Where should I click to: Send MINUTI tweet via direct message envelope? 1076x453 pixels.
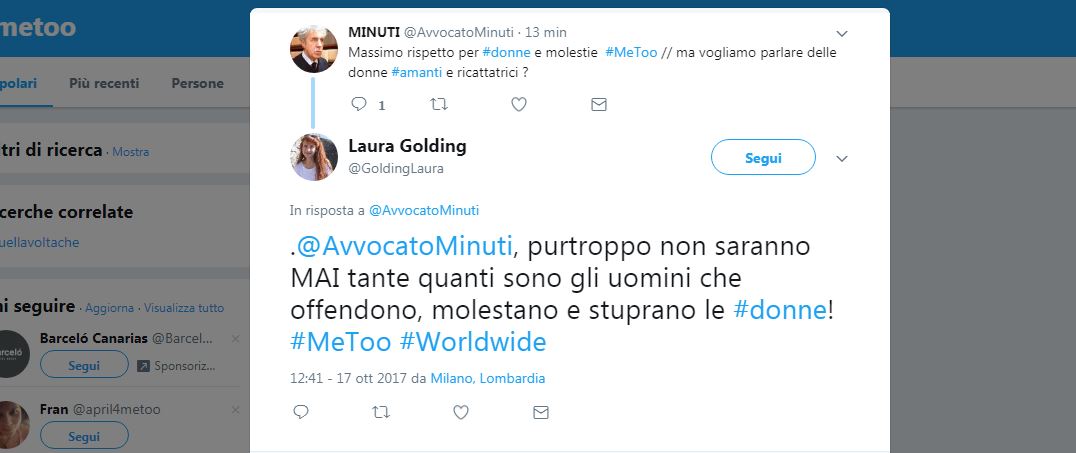(x=599, y=104)
